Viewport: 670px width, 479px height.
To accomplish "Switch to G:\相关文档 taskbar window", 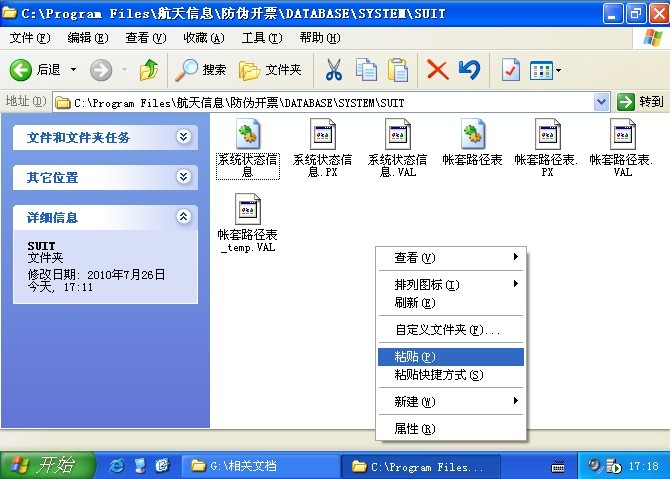I will point(262,466).
